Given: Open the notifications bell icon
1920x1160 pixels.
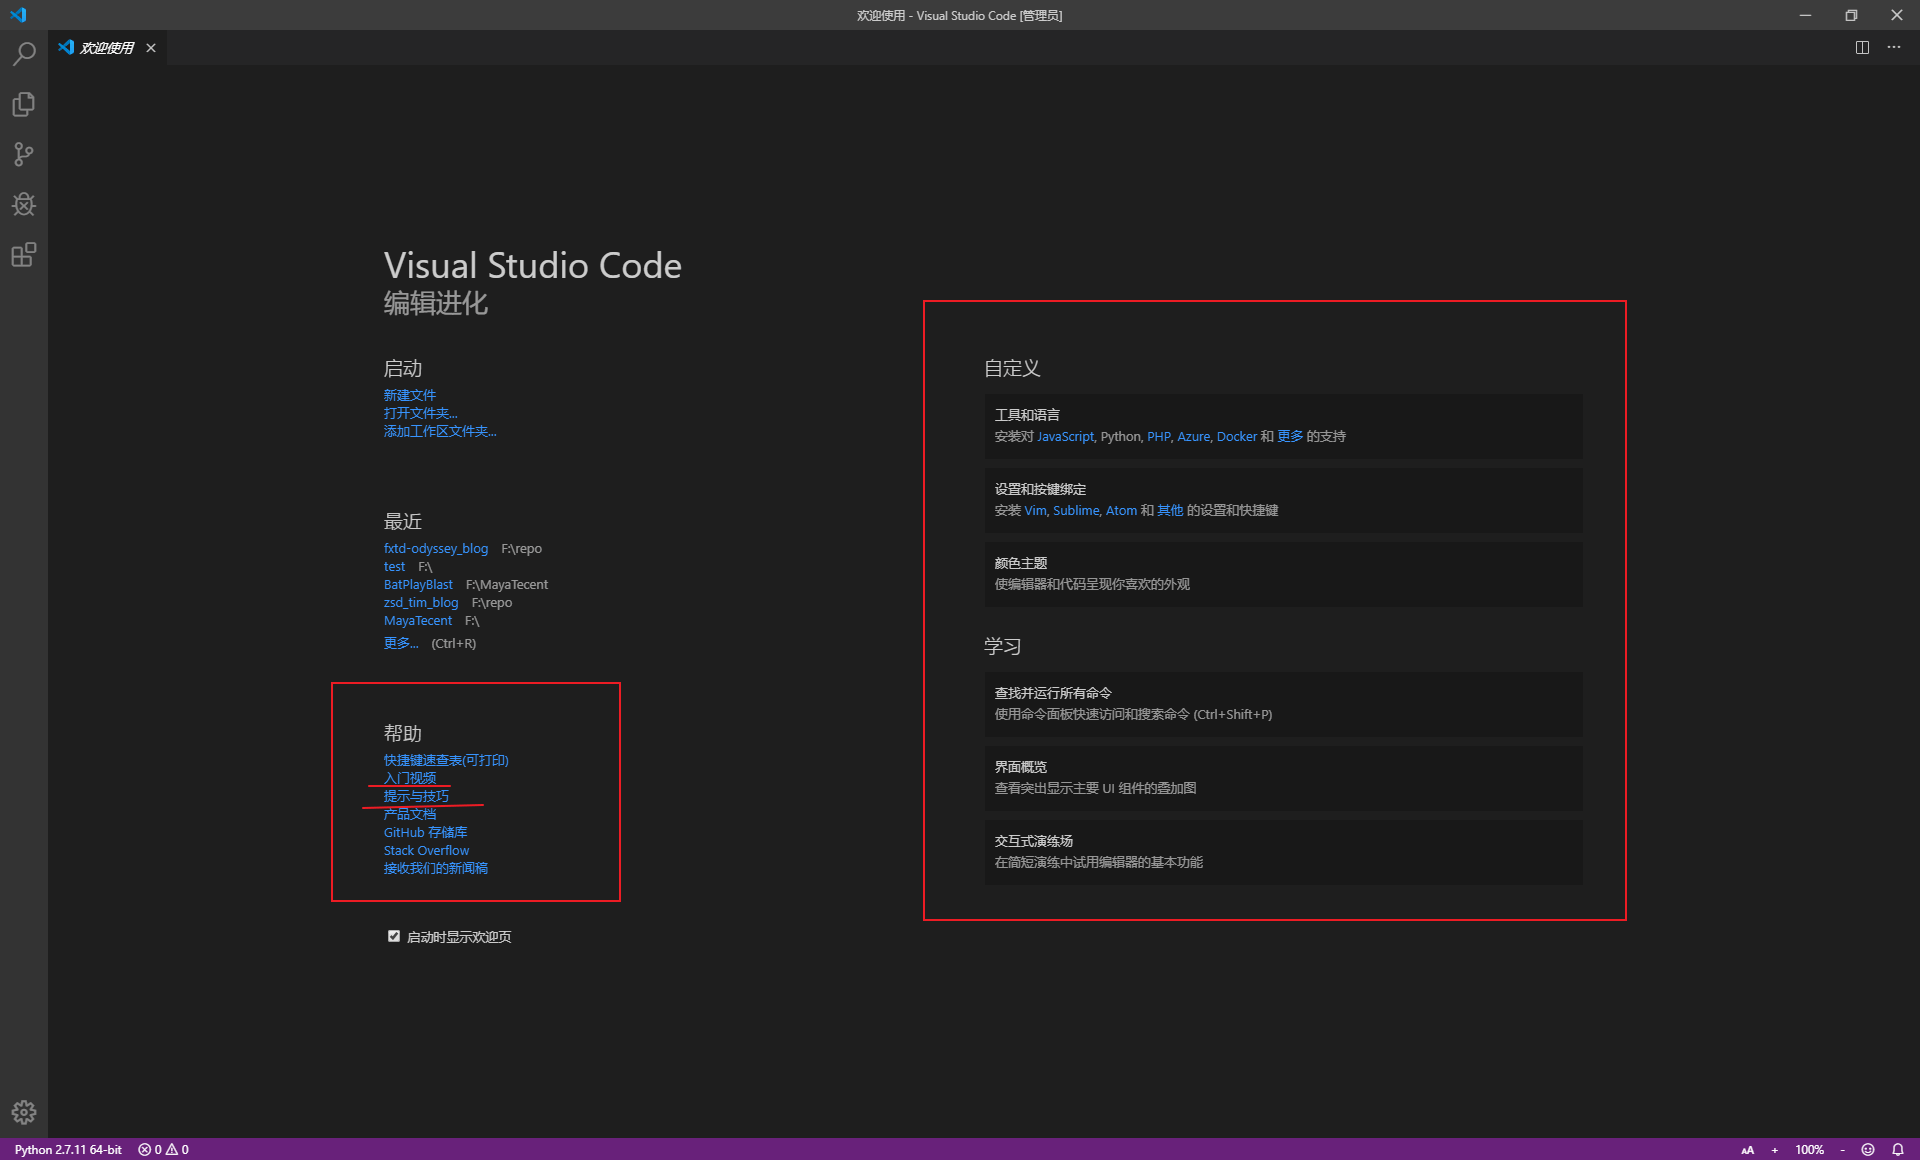Looking at the screenshot, I should coord(1898,1150).
